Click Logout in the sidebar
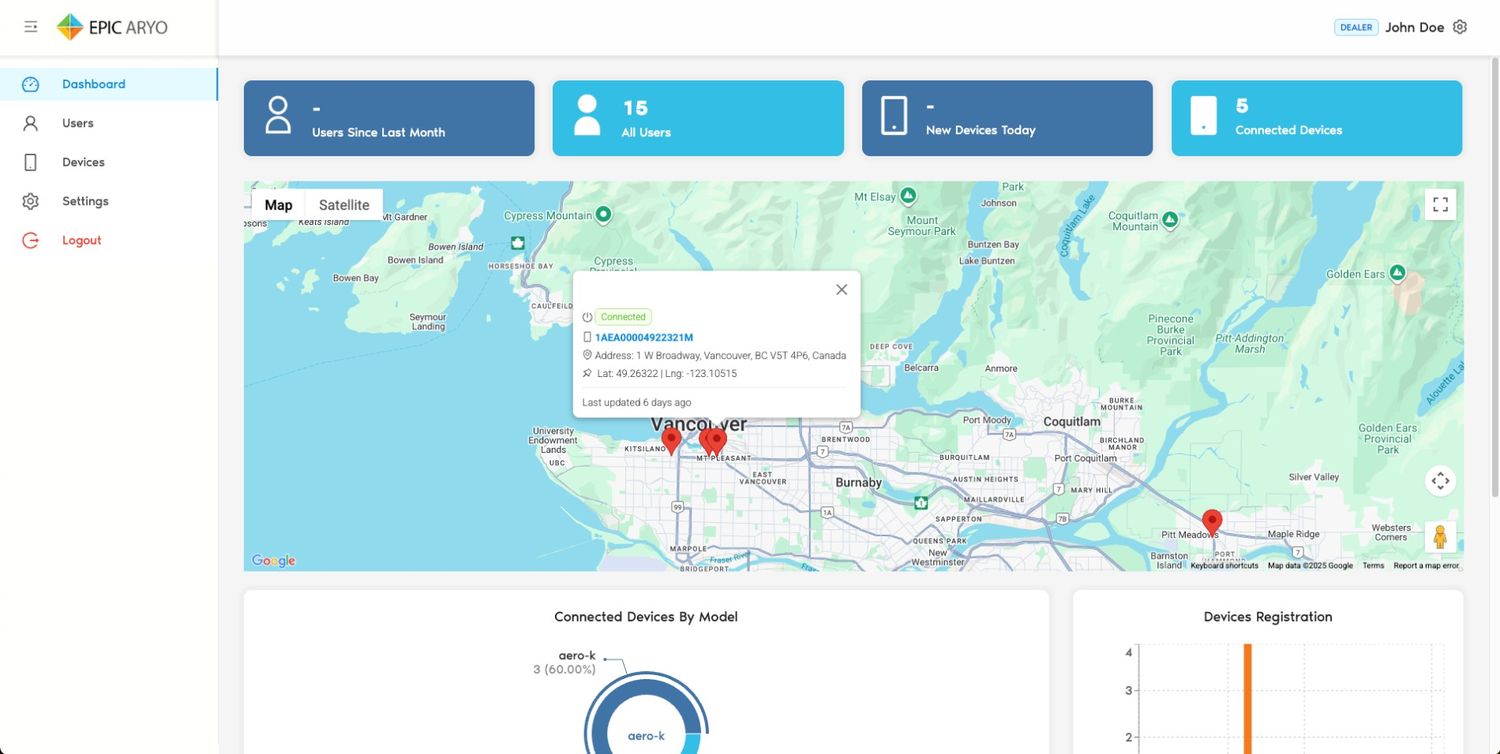 pyautogui.click(x=81, y=240)
